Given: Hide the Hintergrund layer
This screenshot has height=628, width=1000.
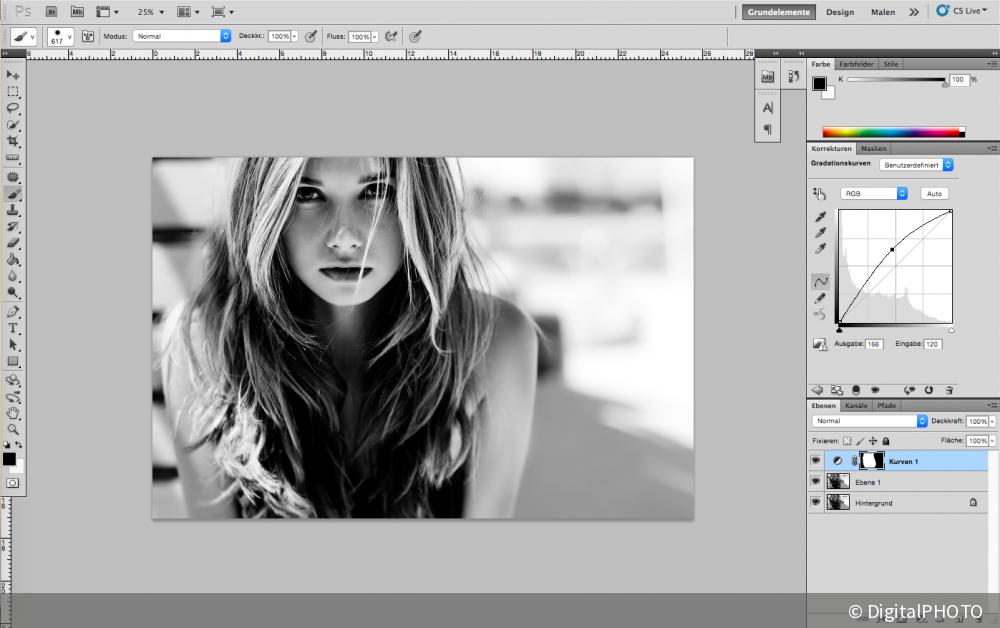Looking at the screenshot, I should coord(815,503).
